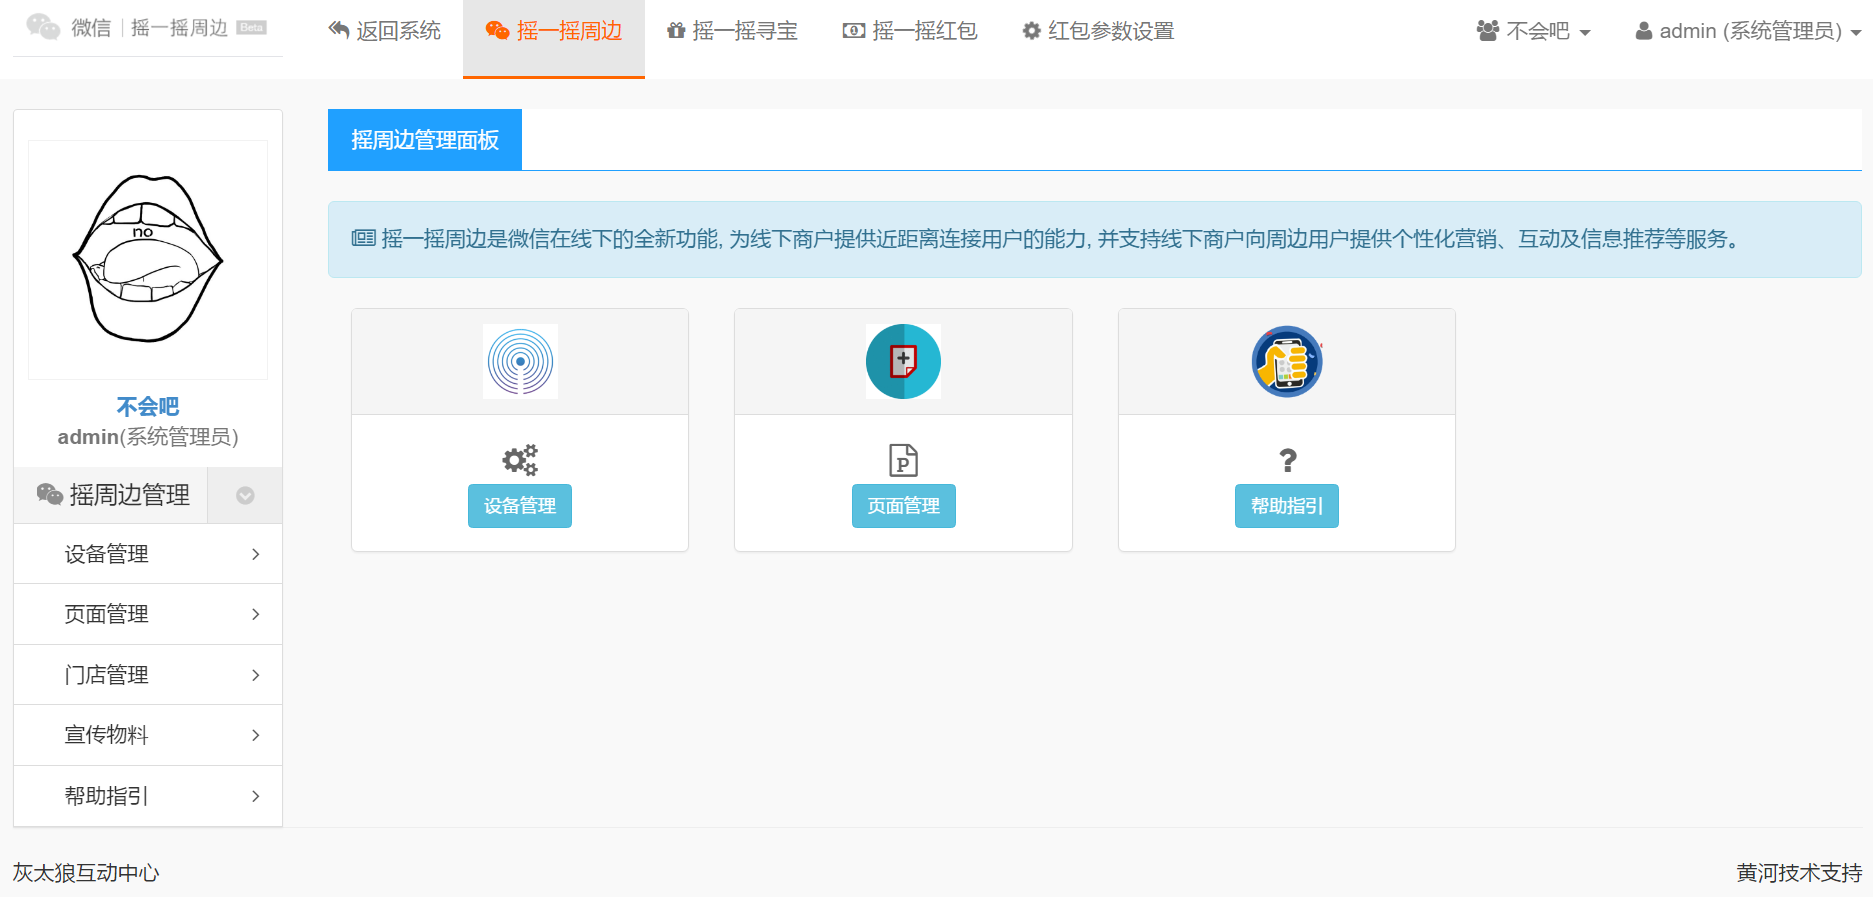Click the users group icon beside 不会吧
1873x897 pixels.
point(1488,31)
